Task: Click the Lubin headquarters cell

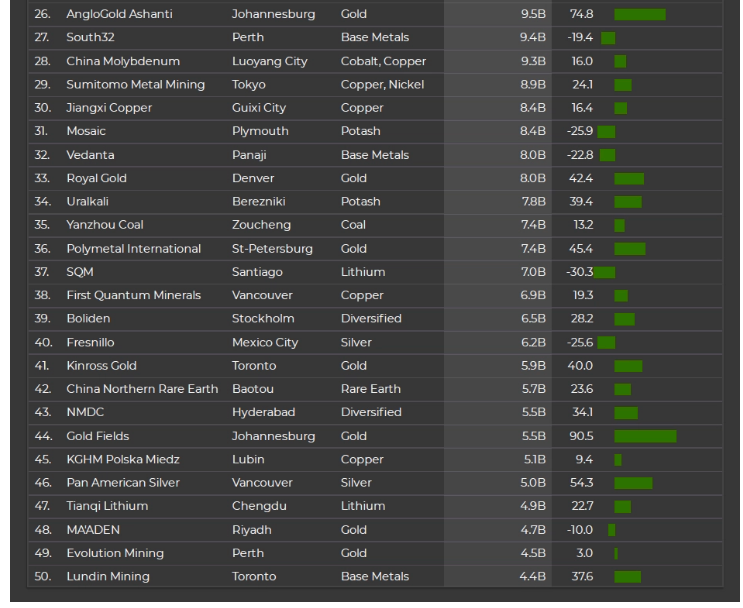Action: [x=248, y=460]
